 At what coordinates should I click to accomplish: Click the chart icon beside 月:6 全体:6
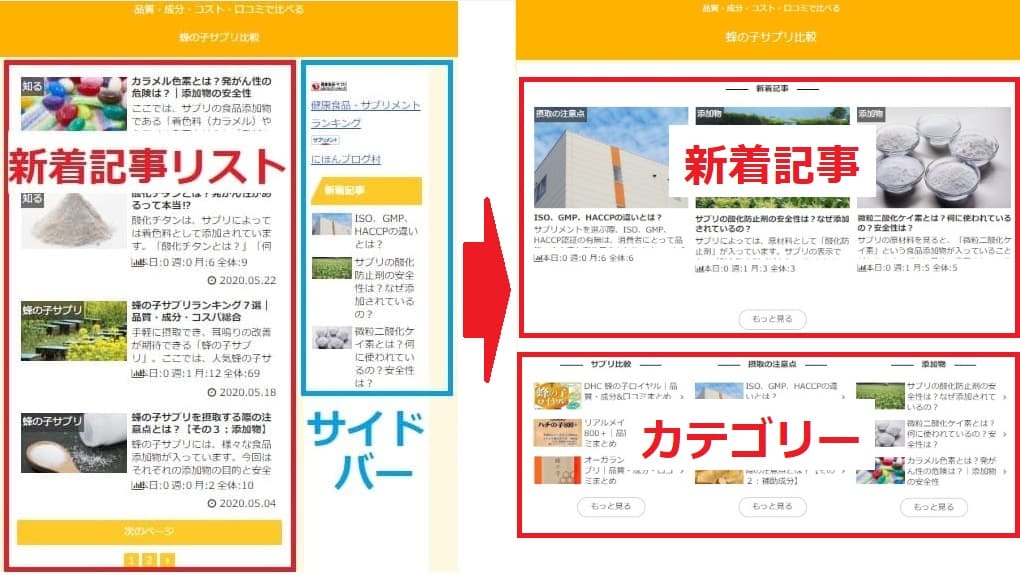click(x=538, y=258)
